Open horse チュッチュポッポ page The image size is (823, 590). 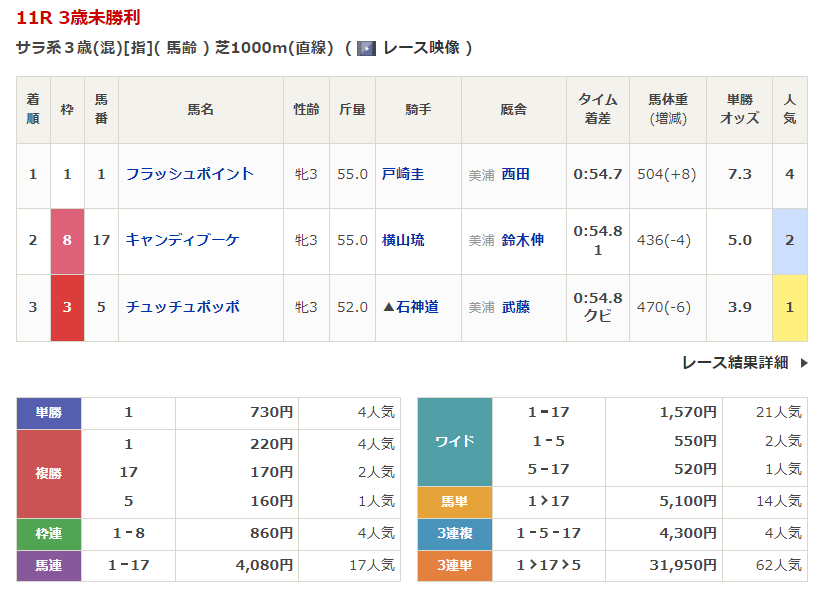coord(183,307)
